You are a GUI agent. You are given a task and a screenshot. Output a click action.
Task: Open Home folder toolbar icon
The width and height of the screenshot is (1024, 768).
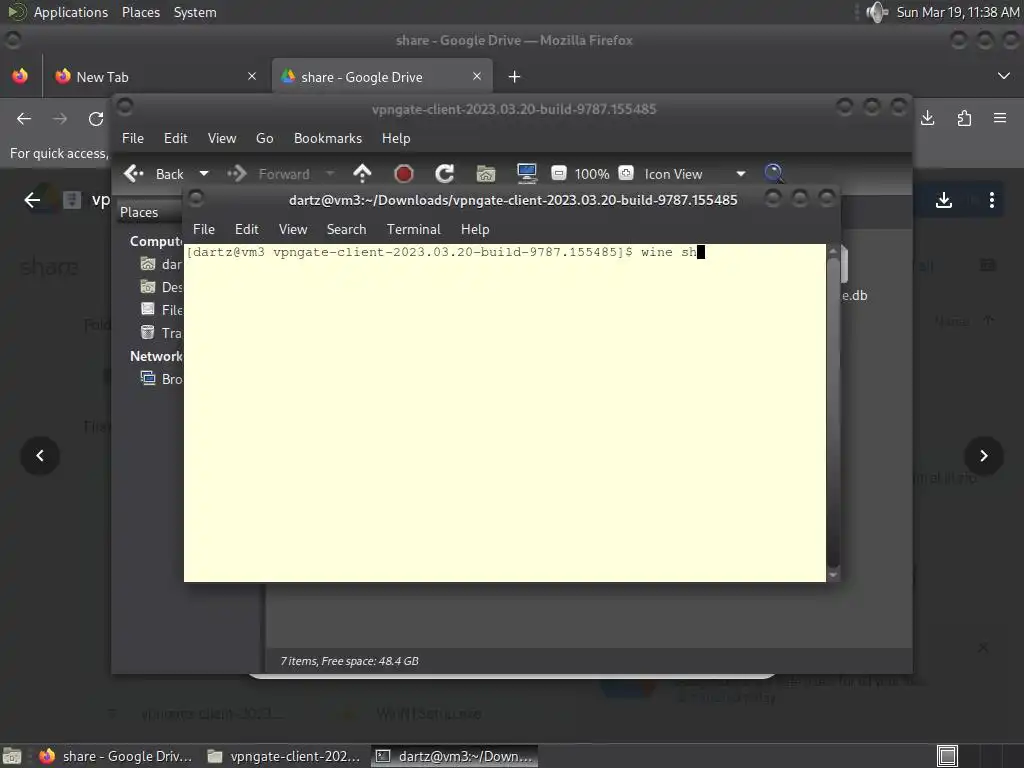485,174
